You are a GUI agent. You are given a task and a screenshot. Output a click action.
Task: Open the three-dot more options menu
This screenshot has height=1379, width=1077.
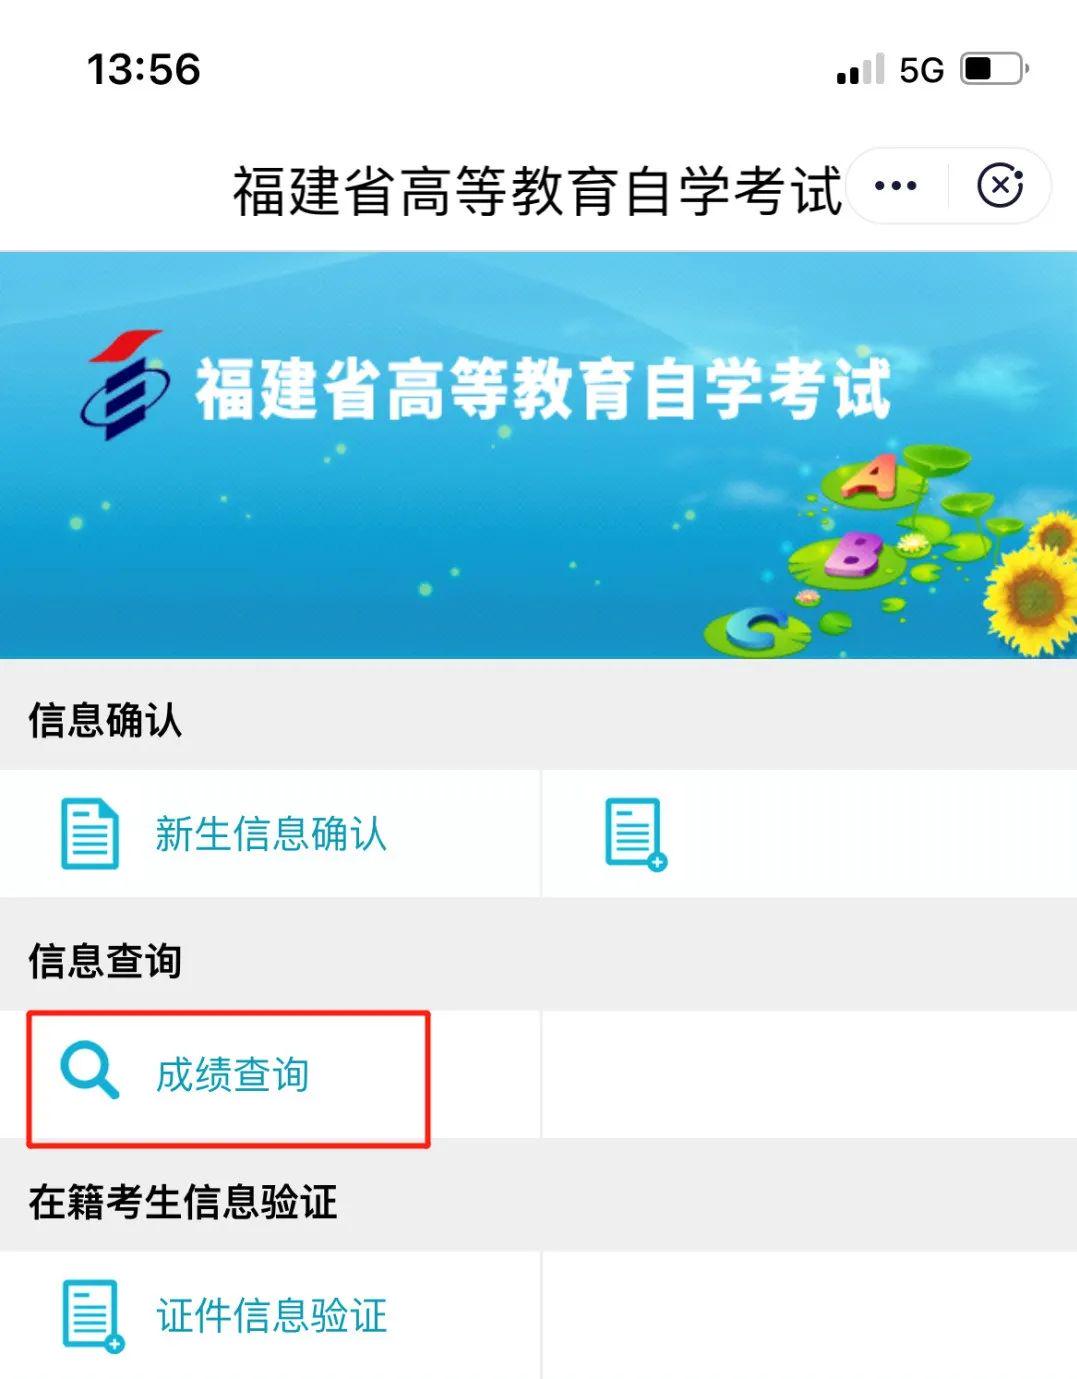pyautogui.click(x=895, y=186)
